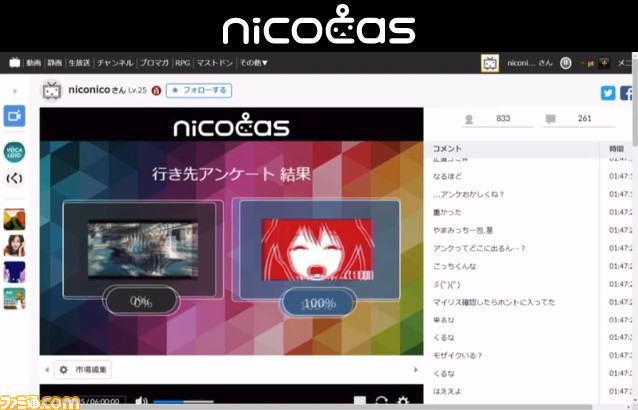Adjust the player volume slider

[184, 401]
